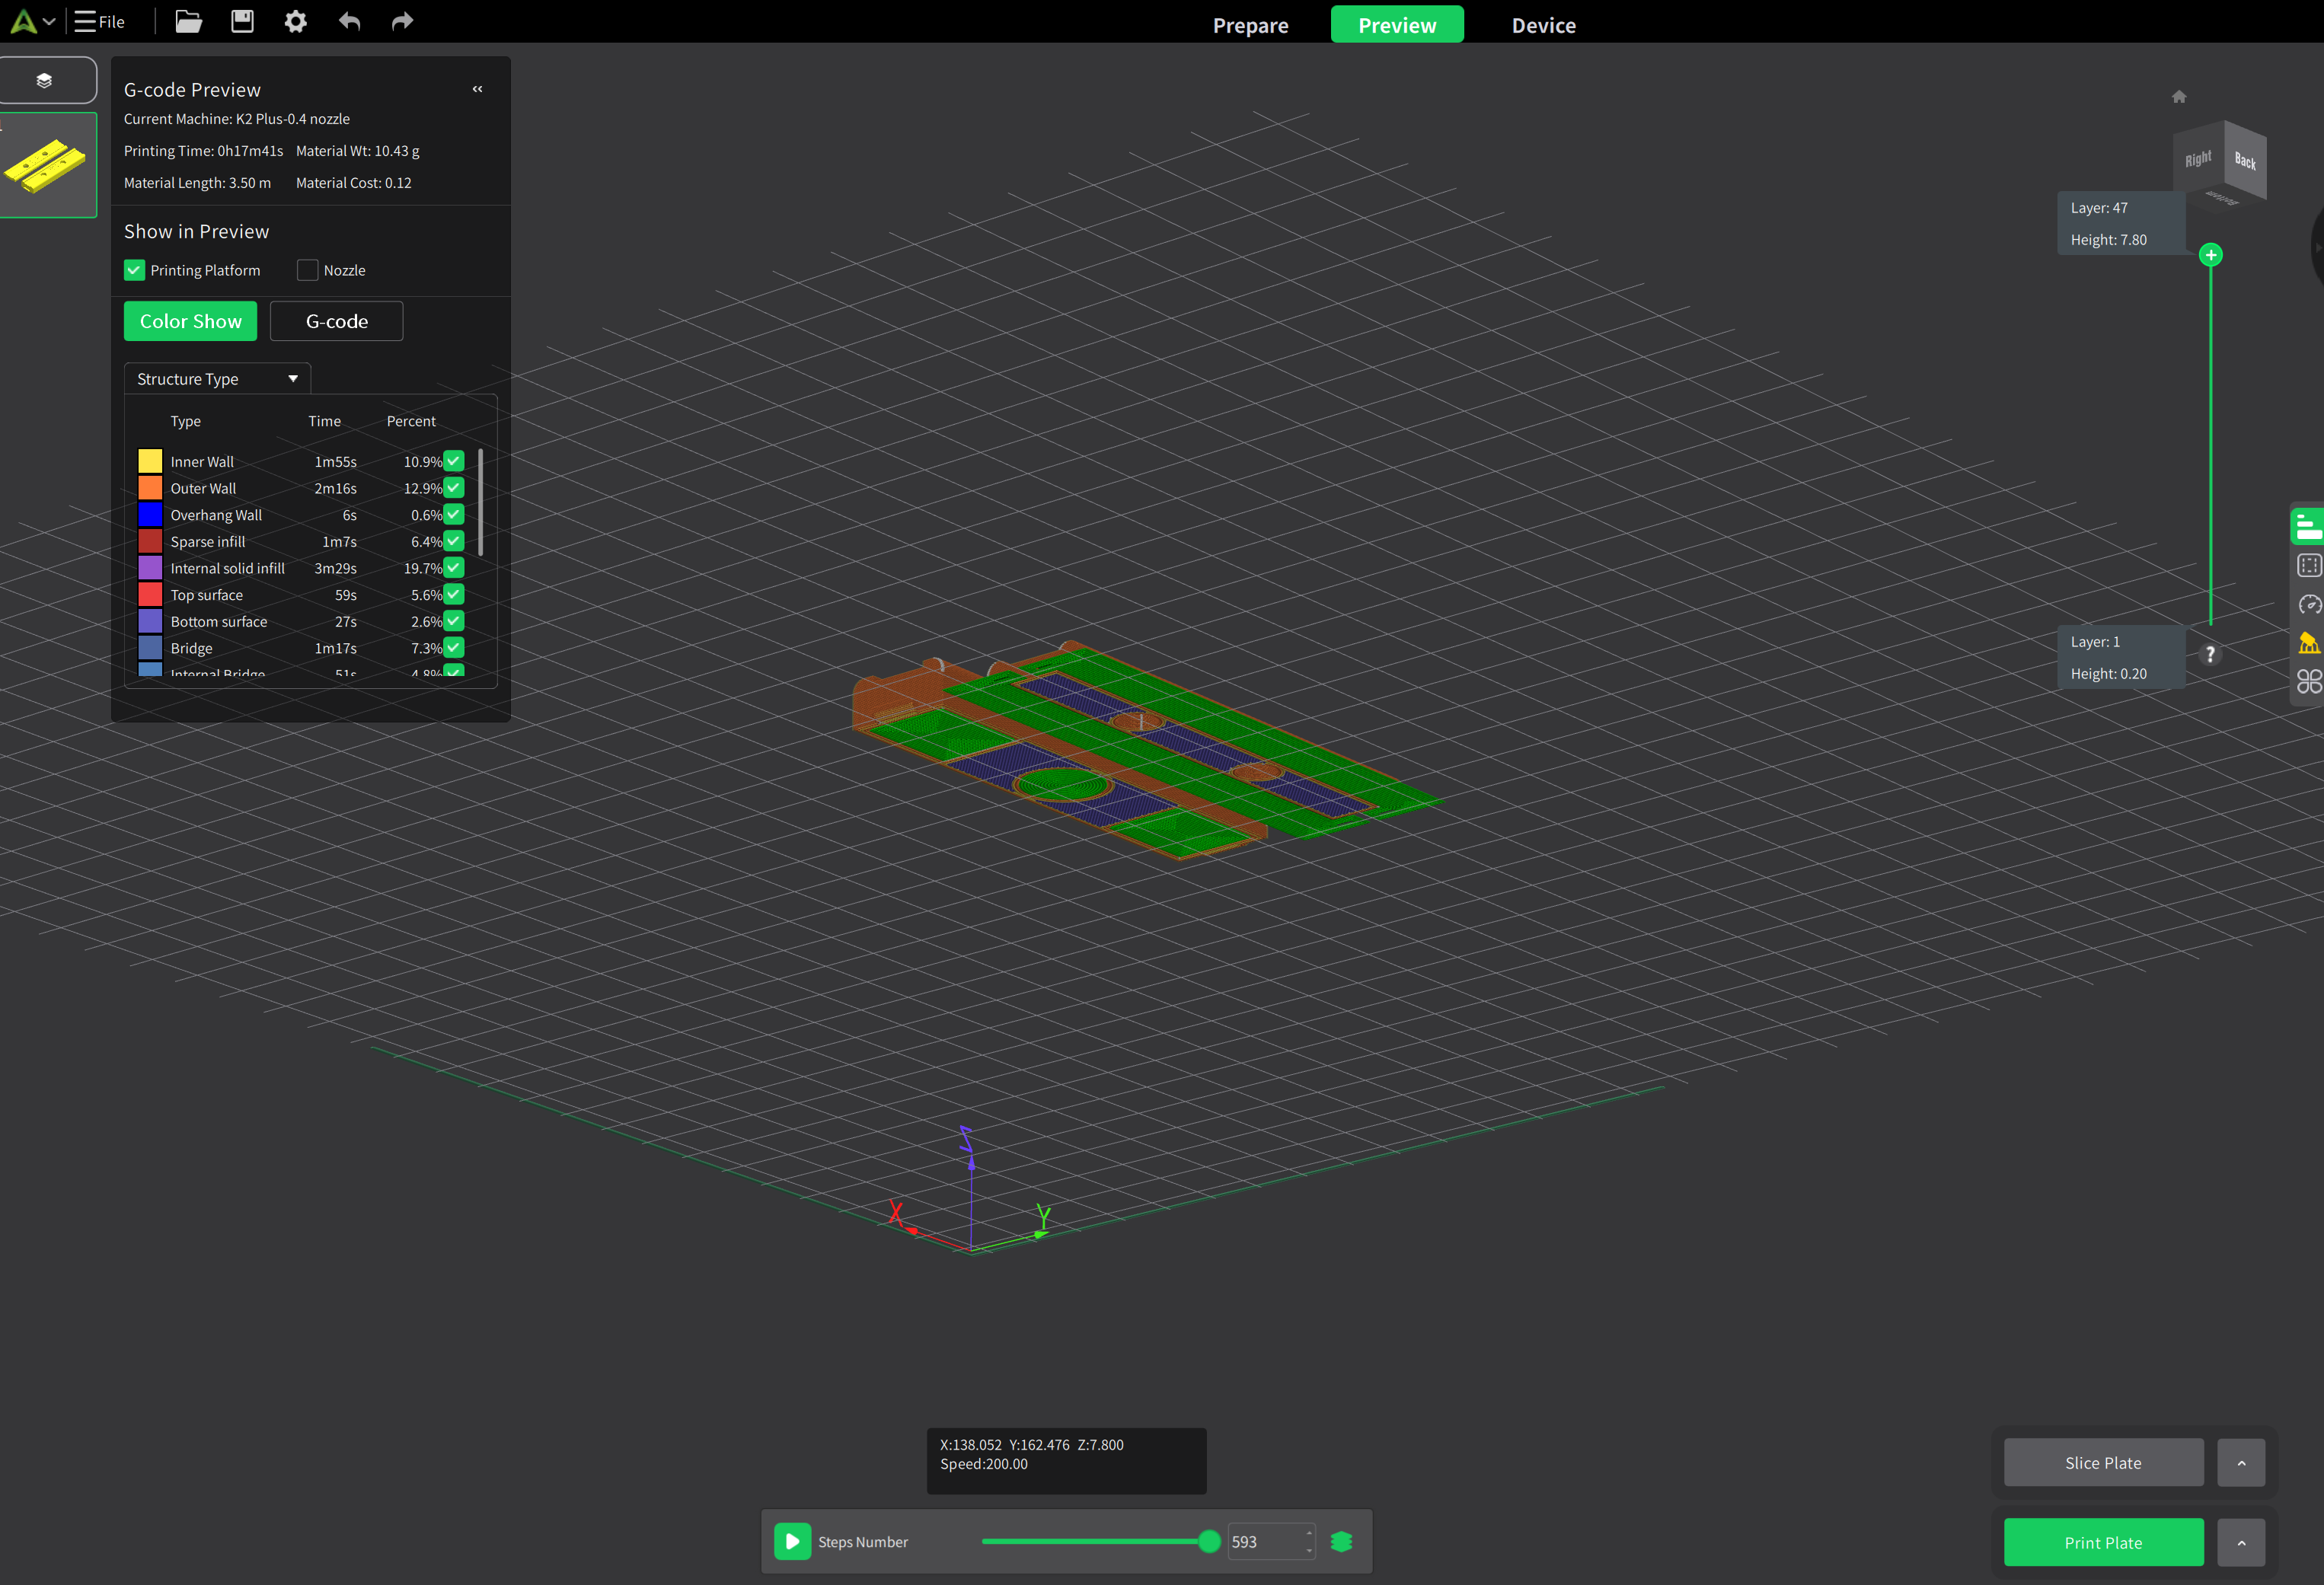The height and width of the screenshot is (1585, 2324).
Task: Expand options next to Slice Plate
Action: (x=2241, y=1463)
